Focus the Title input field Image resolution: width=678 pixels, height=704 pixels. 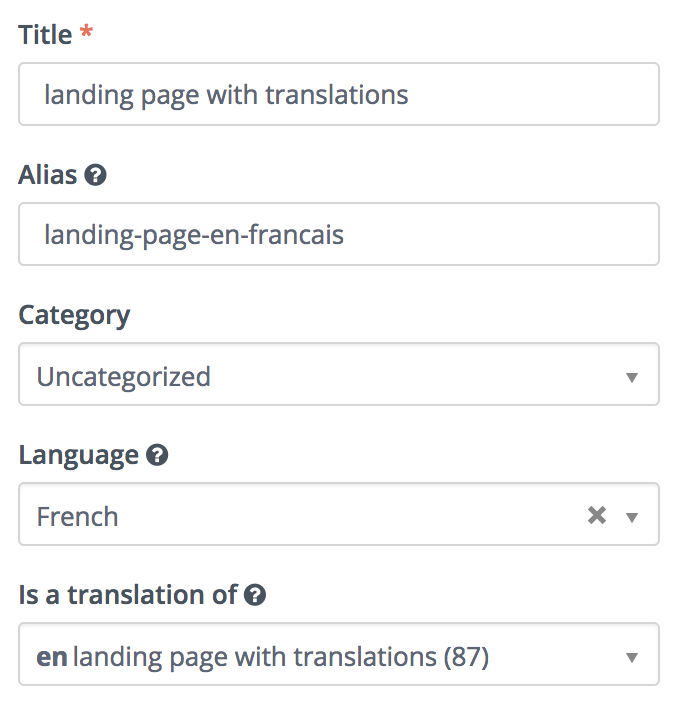click(339, 94)
